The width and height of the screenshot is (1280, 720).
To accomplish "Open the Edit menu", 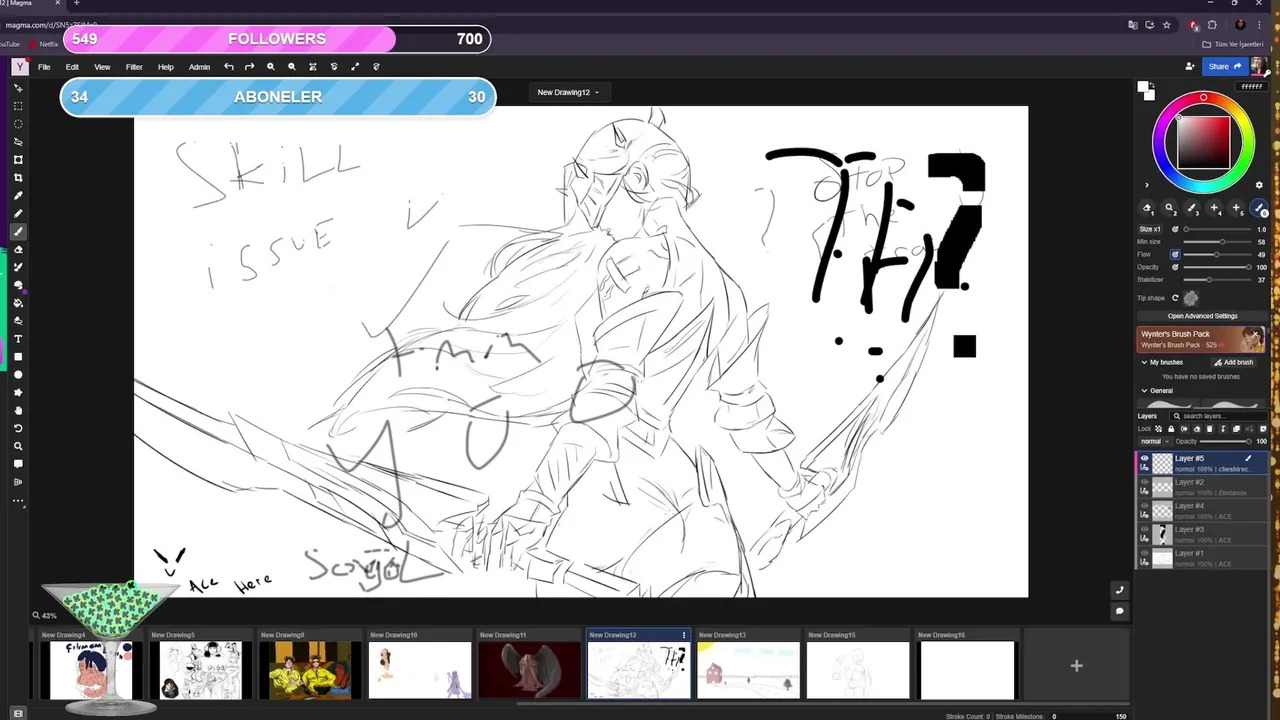I will point(72,67).
